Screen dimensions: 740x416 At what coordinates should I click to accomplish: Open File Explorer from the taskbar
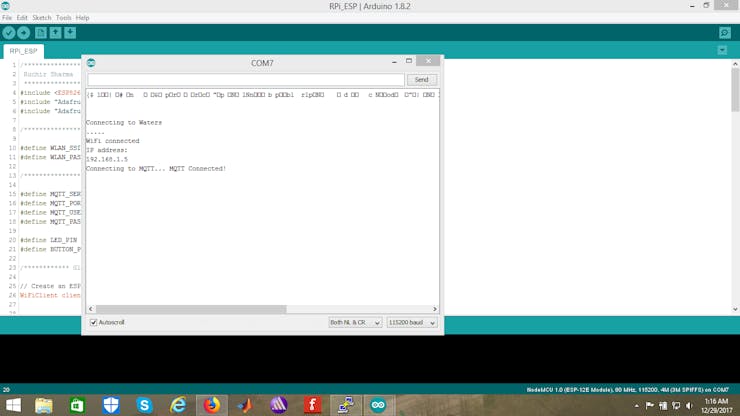(44, 405)
